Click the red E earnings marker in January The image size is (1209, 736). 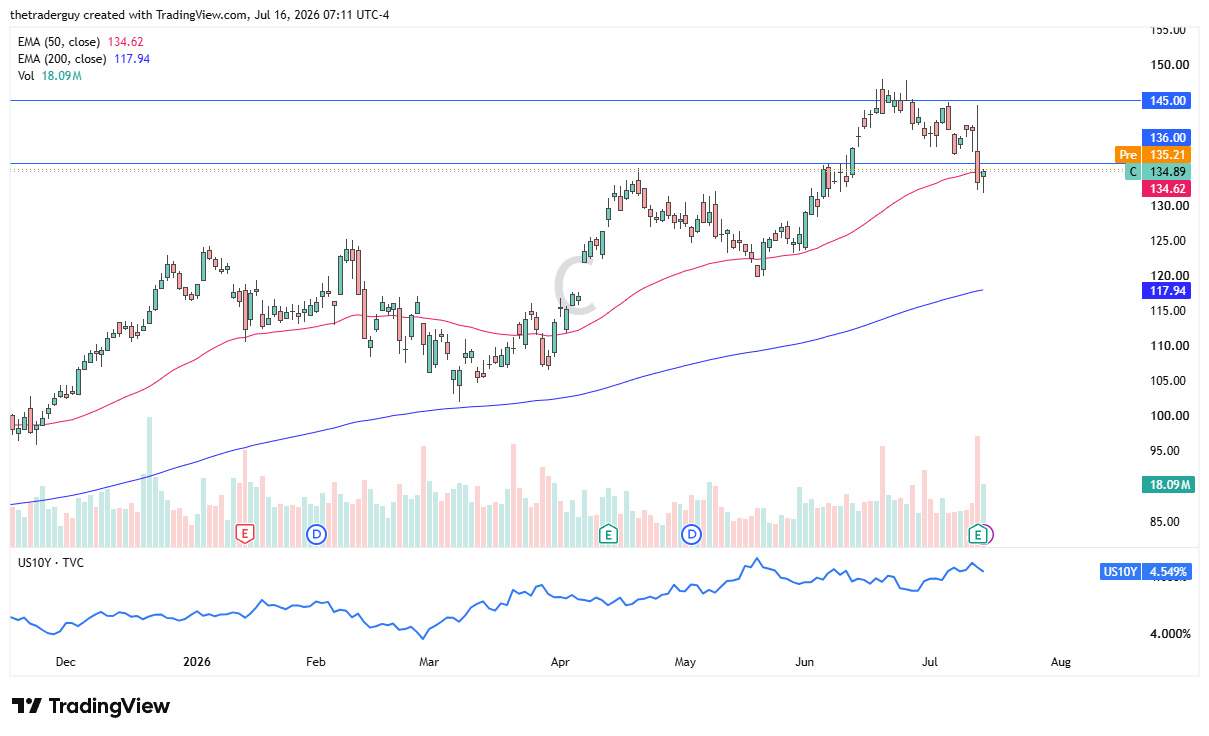244,534
